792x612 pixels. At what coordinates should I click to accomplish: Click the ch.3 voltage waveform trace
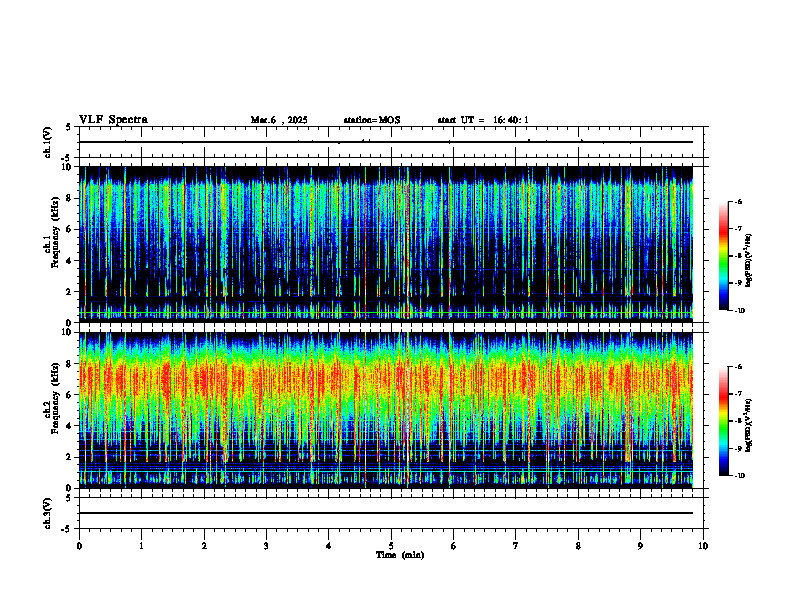pyautogui.click(x=386, y=513)
